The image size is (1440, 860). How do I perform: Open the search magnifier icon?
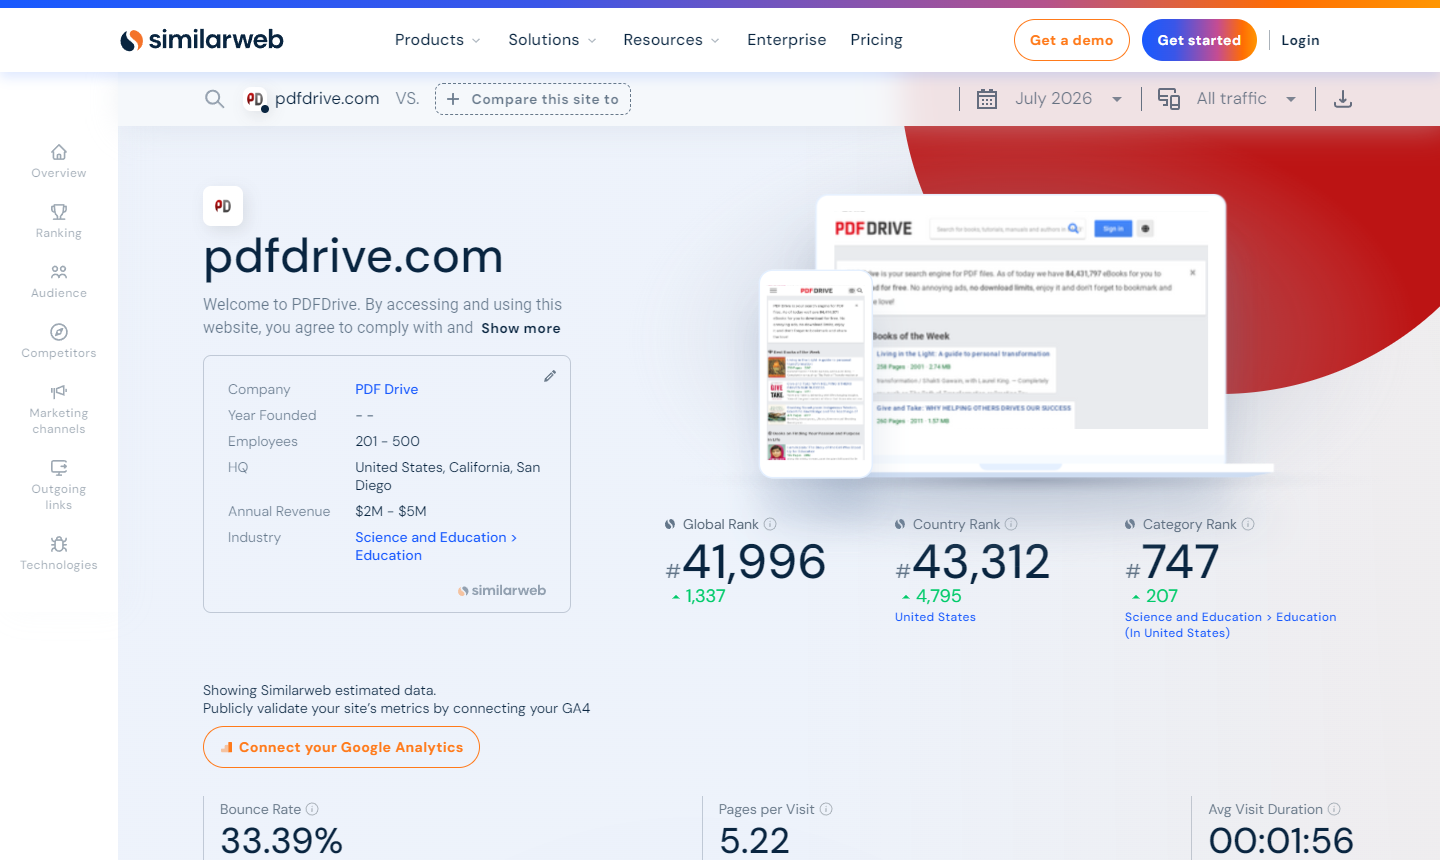tap(214, 99)
